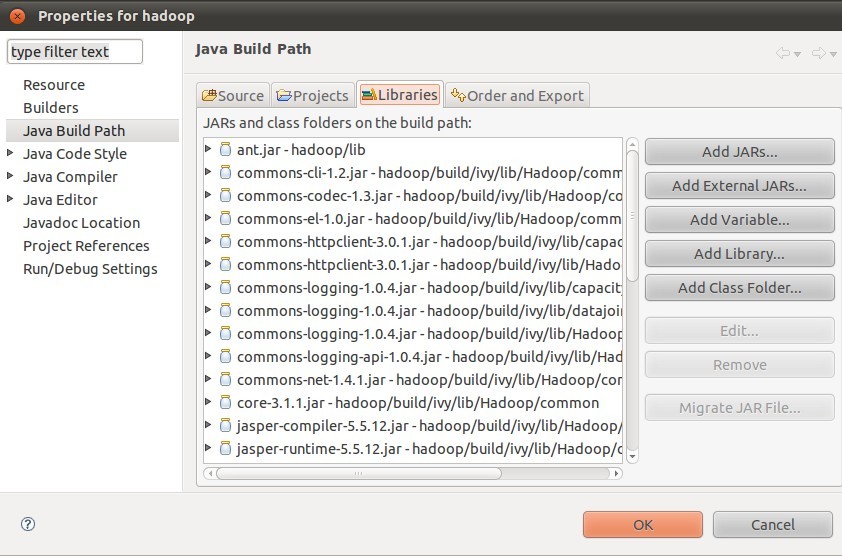Click the jar icon beside core-3.1.1.jar

tap(226, 403)
